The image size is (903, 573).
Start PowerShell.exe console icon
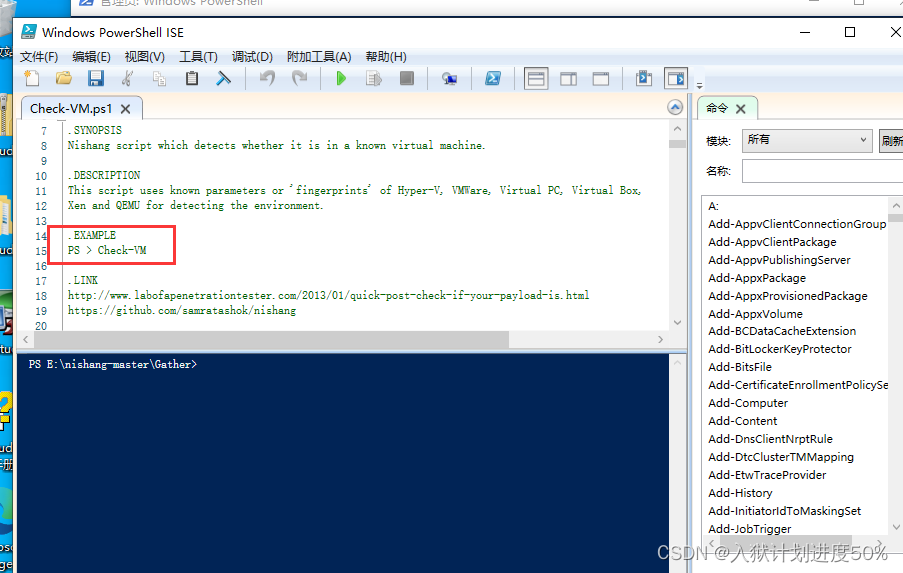pyautogui.click(x=492, y=78)
